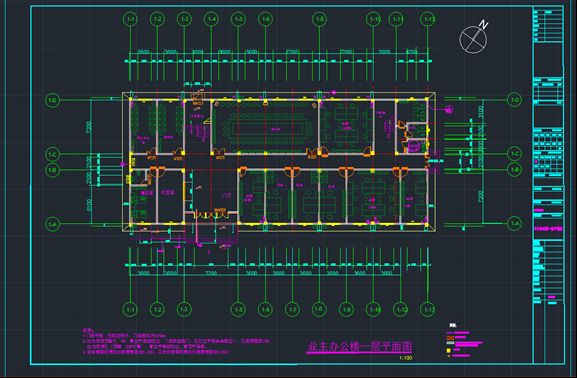Click the top-row grid bubble 1-8
The image size is (577, 378).
(319, 19)
